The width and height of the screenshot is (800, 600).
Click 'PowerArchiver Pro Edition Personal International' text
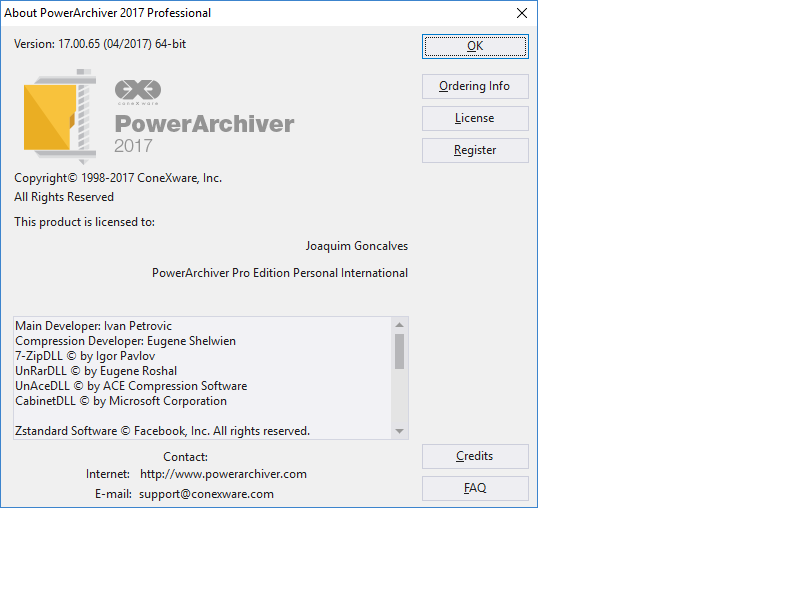coord(280,273)
